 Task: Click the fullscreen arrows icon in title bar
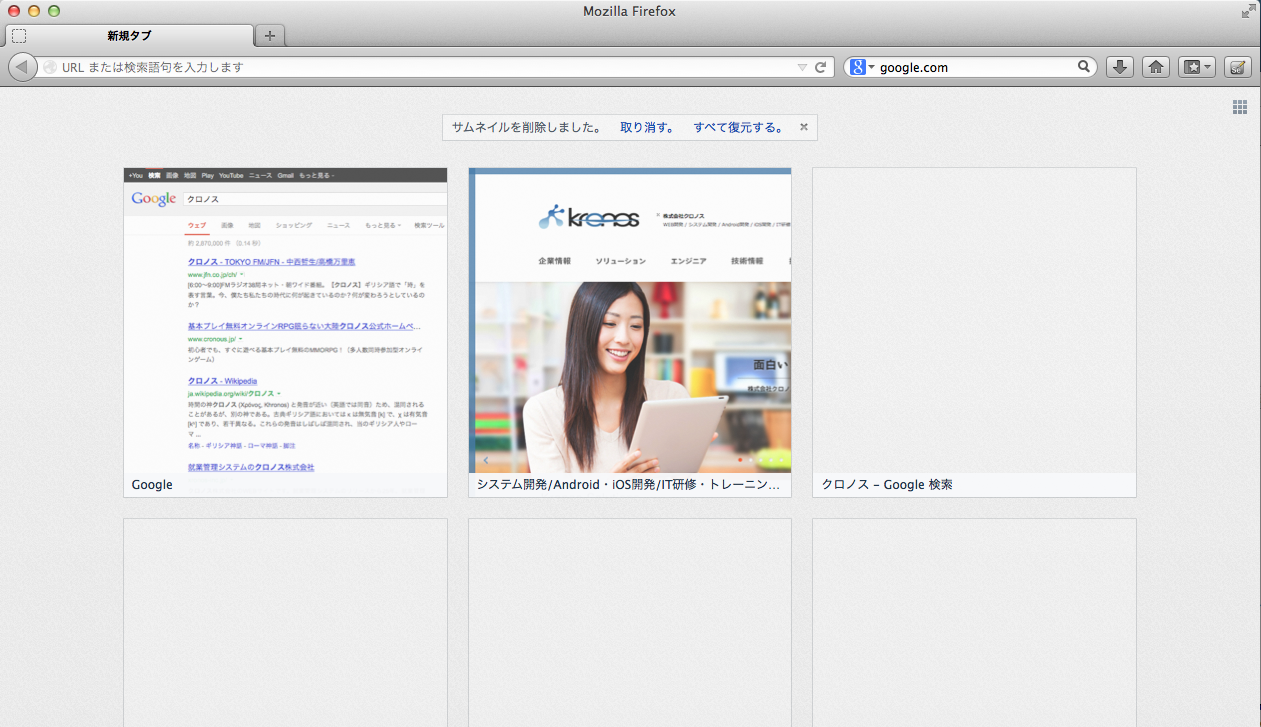(x=1248, y=11)
